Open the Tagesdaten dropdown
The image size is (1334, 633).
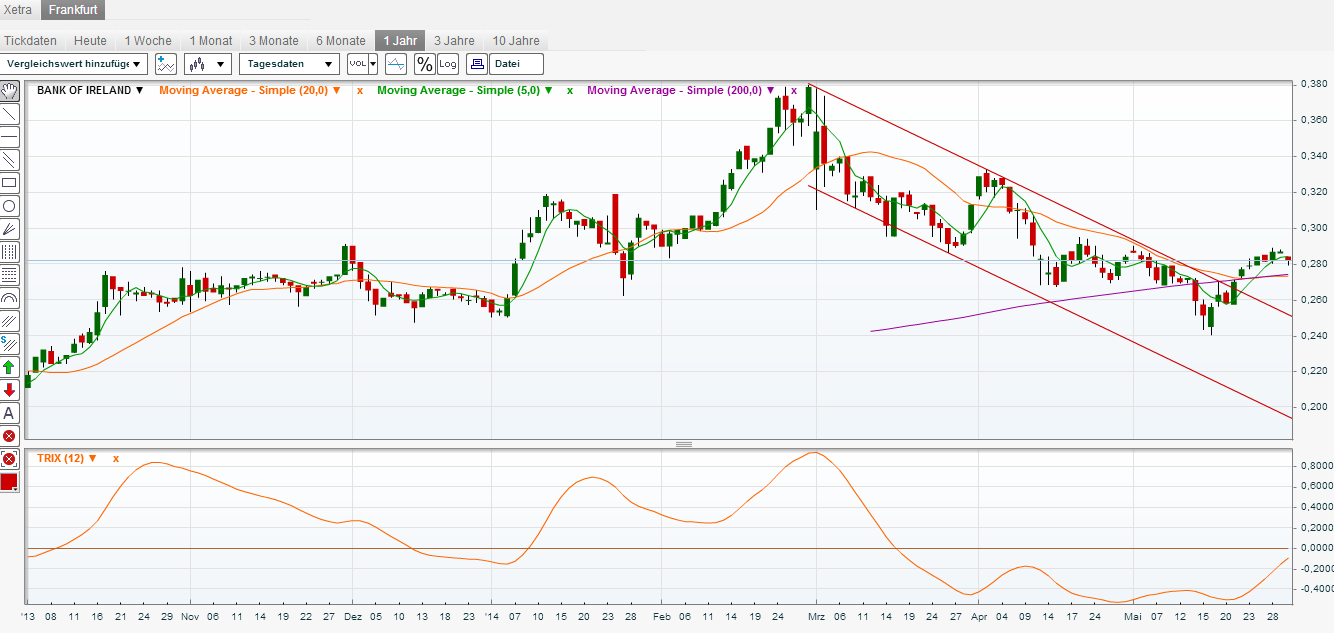(x=288, y=63)
